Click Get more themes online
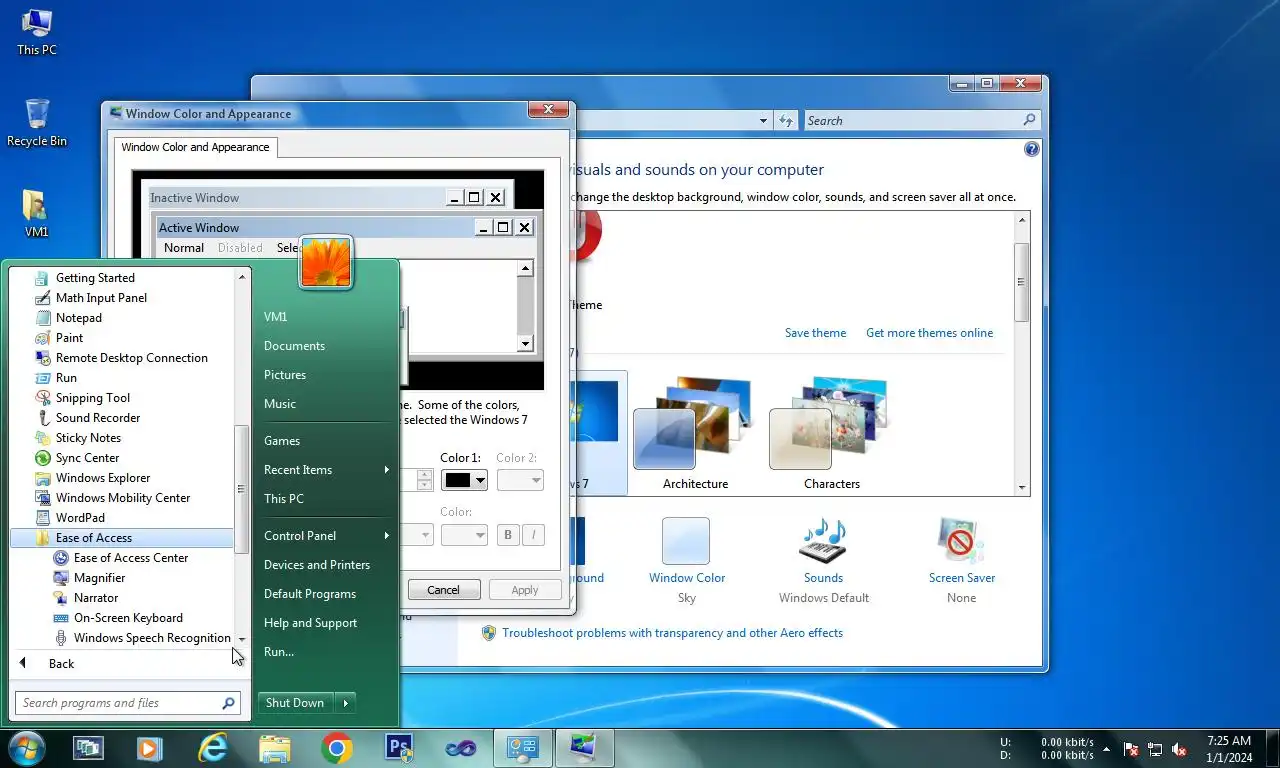The width and height of the screenshot is (1280, 768). point(930,333)
